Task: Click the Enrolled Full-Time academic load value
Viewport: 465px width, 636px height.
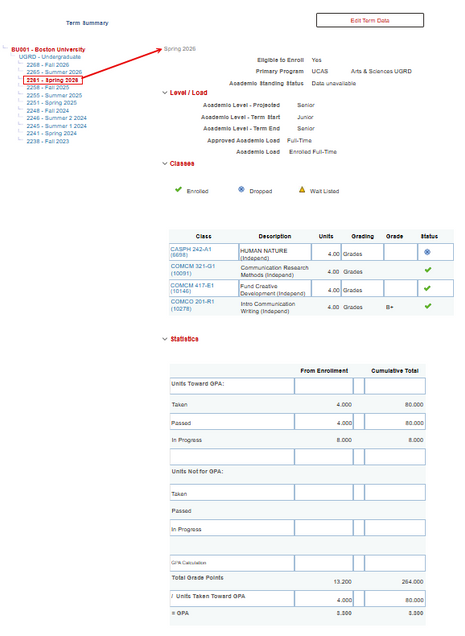Action: click(x=313, y=152)
